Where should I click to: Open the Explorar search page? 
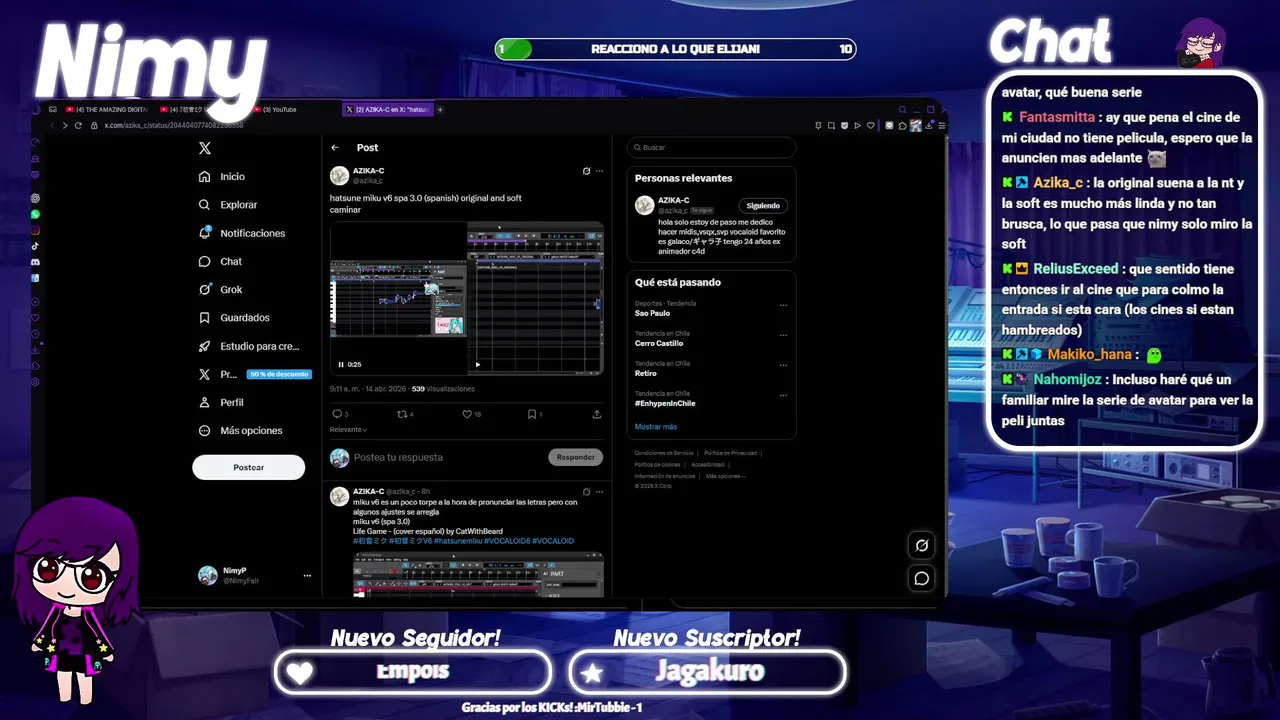(228, 204)
